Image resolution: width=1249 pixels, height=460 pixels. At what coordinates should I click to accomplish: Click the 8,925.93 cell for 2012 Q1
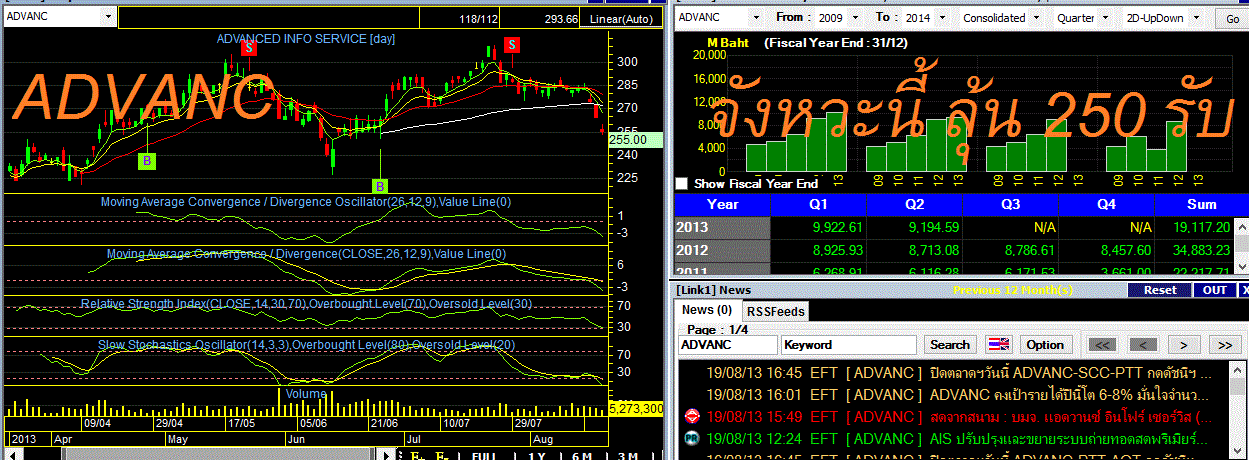coord(818,251)
